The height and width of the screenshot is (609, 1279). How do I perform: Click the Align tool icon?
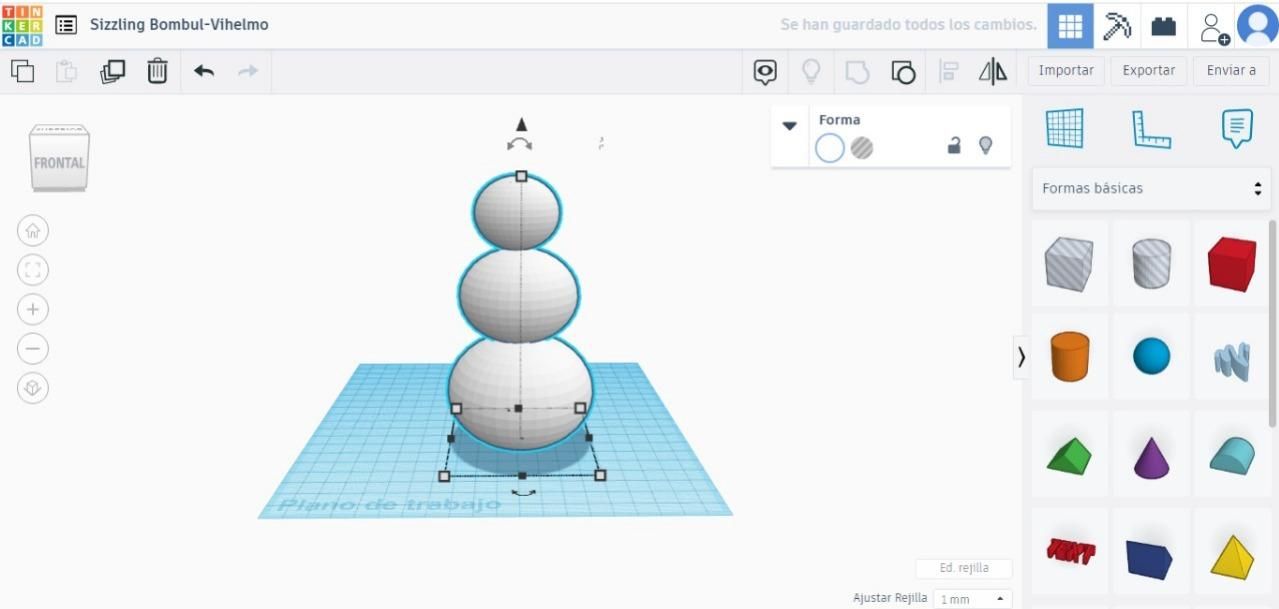[x=948, y=71]
